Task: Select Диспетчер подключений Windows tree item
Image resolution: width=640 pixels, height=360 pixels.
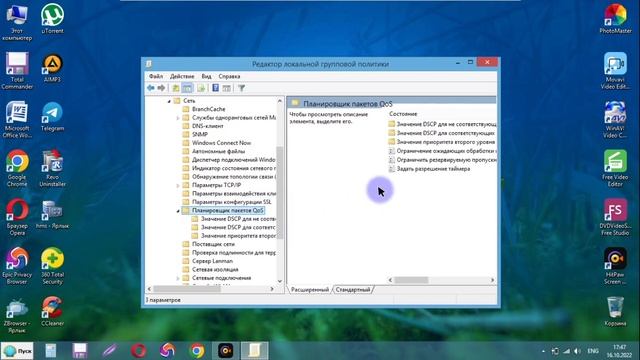Action: pos(233,160)
